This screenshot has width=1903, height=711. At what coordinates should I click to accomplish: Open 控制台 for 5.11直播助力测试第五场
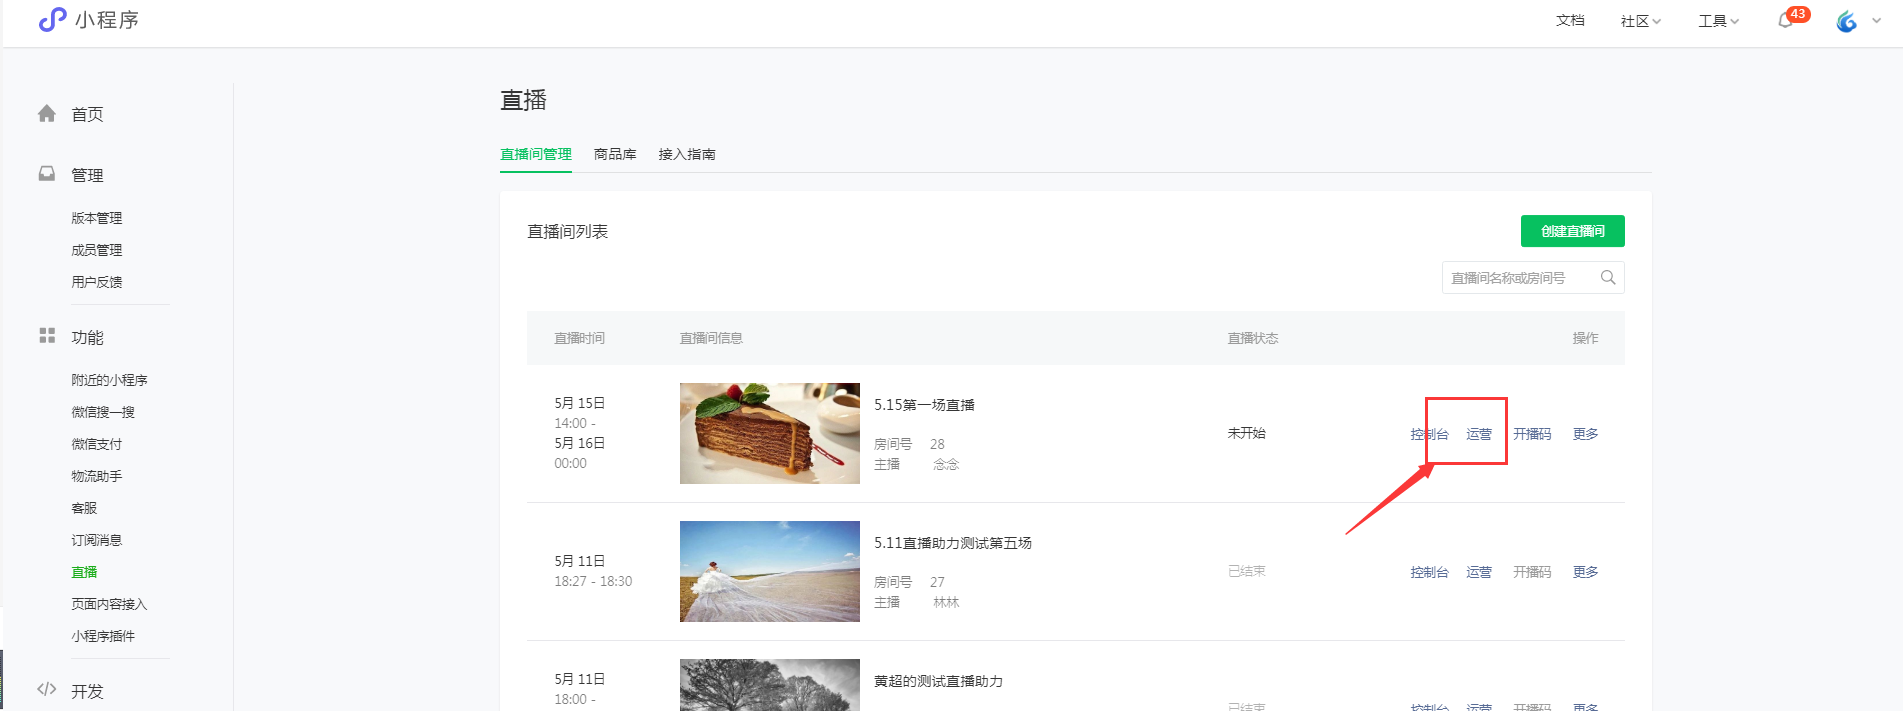[x=1429, y=572]
